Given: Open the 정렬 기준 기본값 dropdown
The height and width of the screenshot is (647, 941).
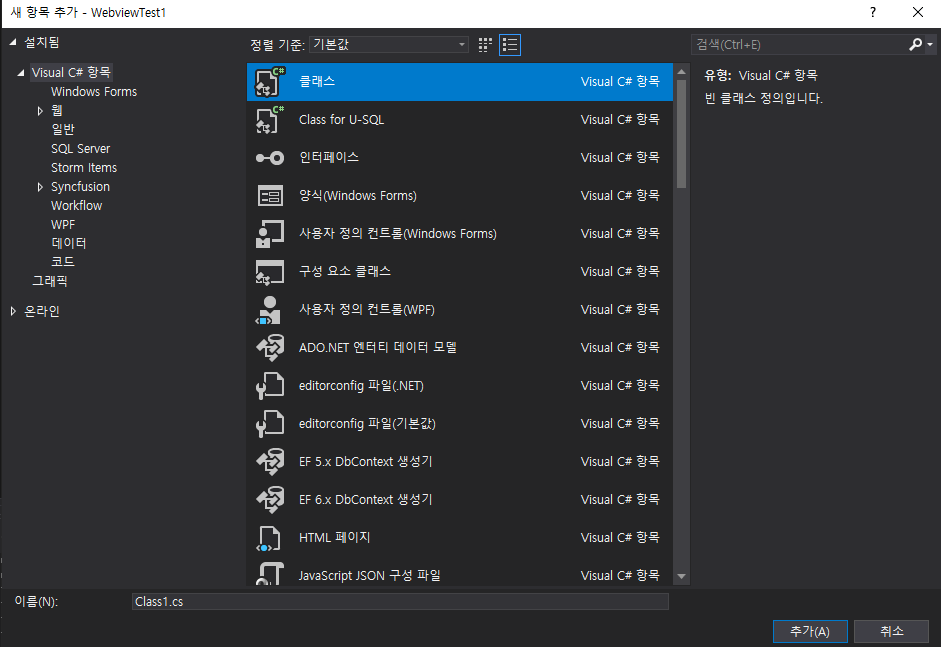Looking at the screenshot, I should pyautogui.click(x=389, y=44).
